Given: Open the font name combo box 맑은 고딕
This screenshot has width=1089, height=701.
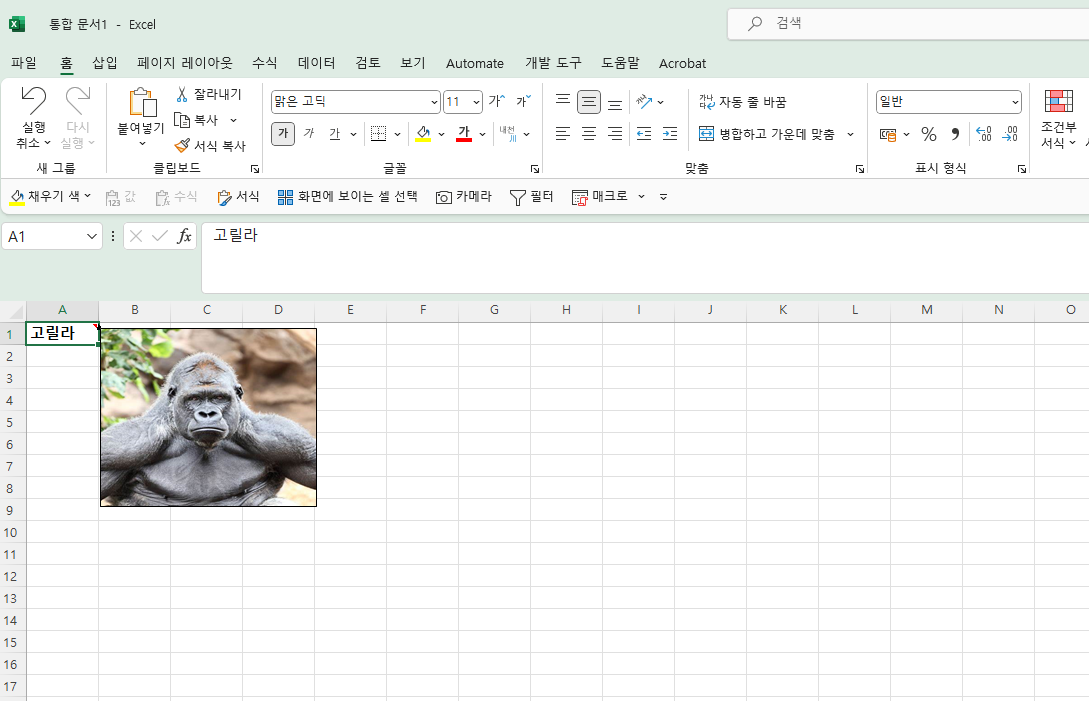Looking at the screenshot, I should coord(355,102).
